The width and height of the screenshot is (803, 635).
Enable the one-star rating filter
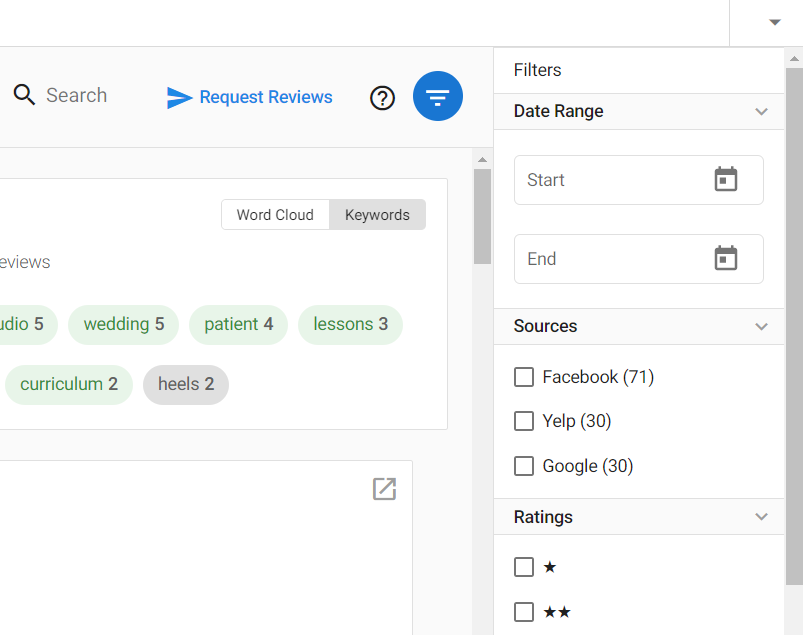point(524,567)
